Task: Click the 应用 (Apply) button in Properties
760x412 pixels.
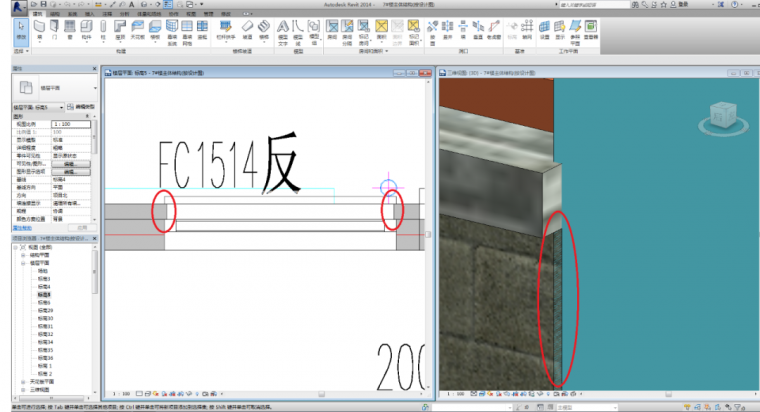Action: [x=82, y=227]
